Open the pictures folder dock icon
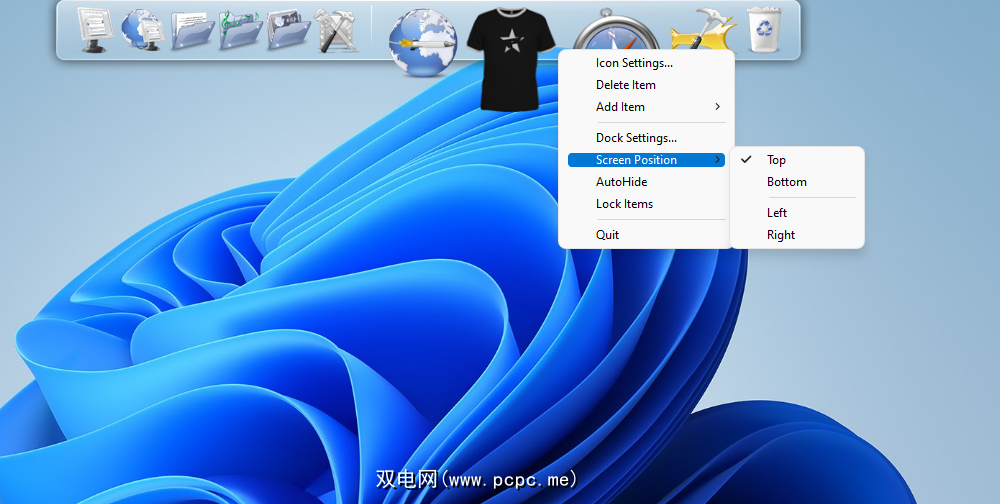Screen dimensions: 1000x504 (x=288, y=29)
